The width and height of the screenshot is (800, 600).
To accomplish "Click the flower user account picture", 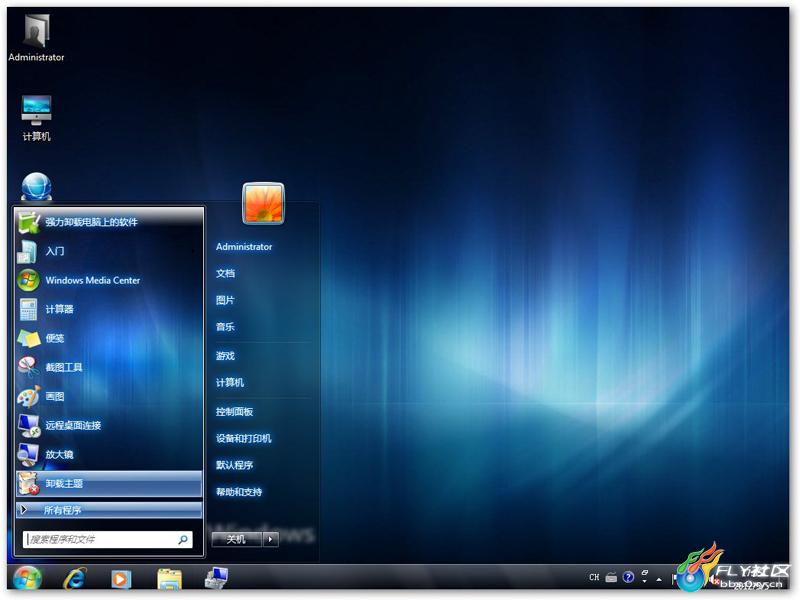I will coord(263,204).
